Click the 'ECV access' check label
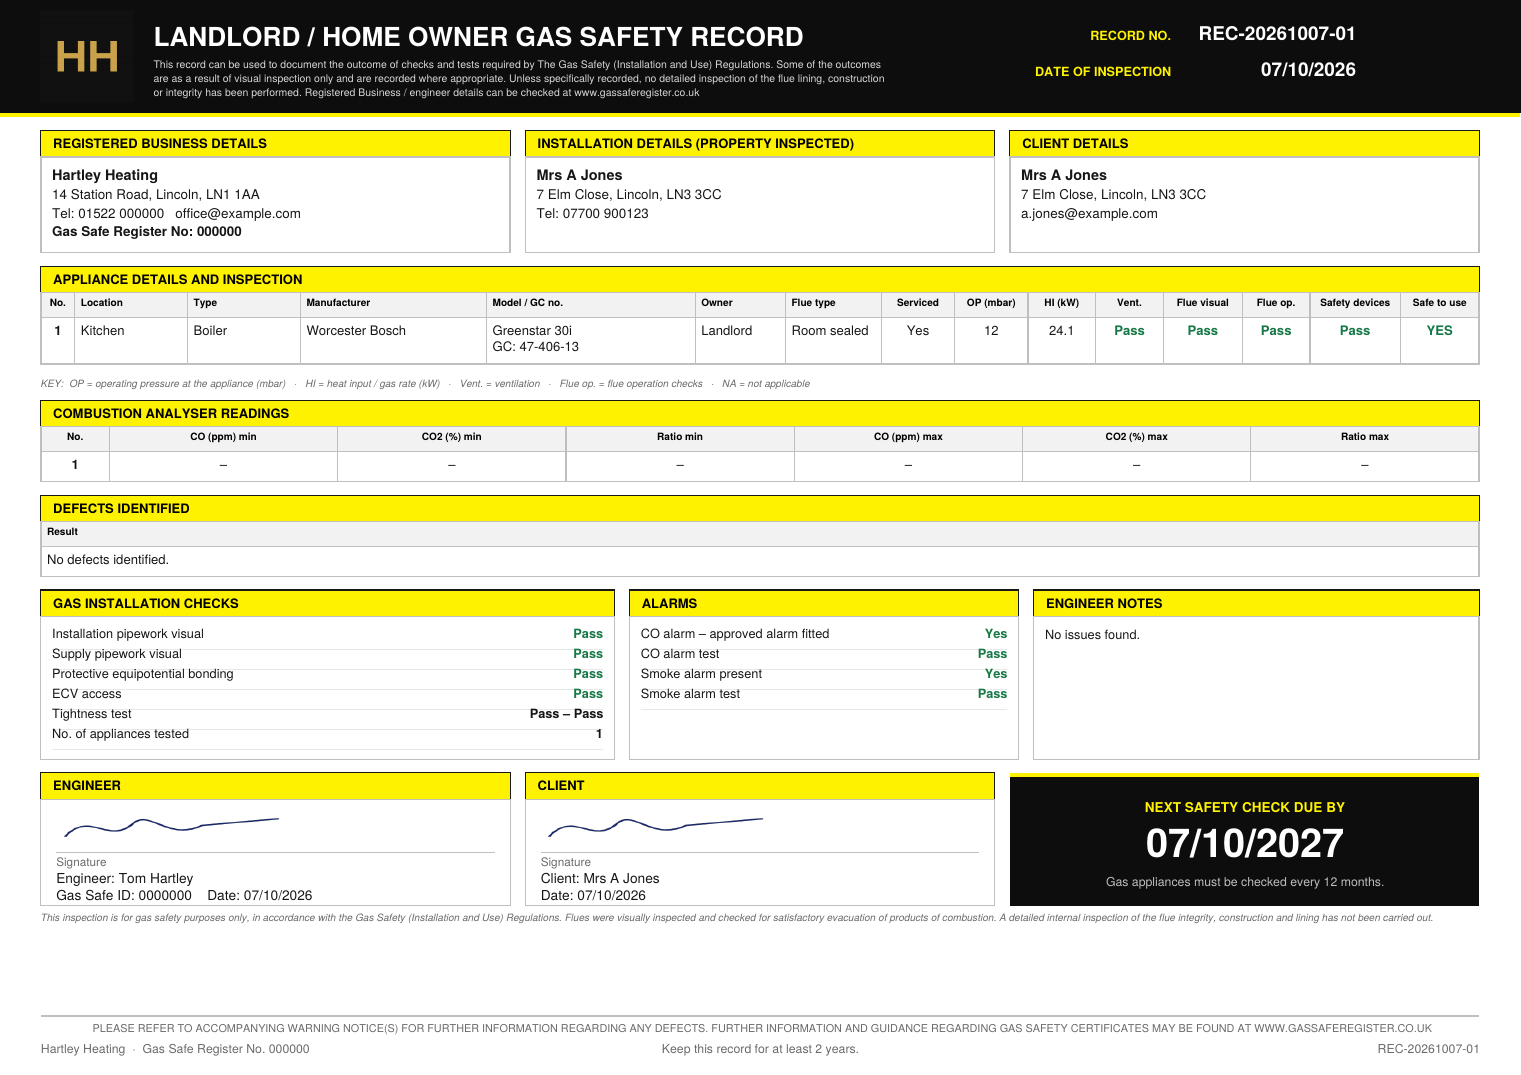 click(x=87, y=694)
